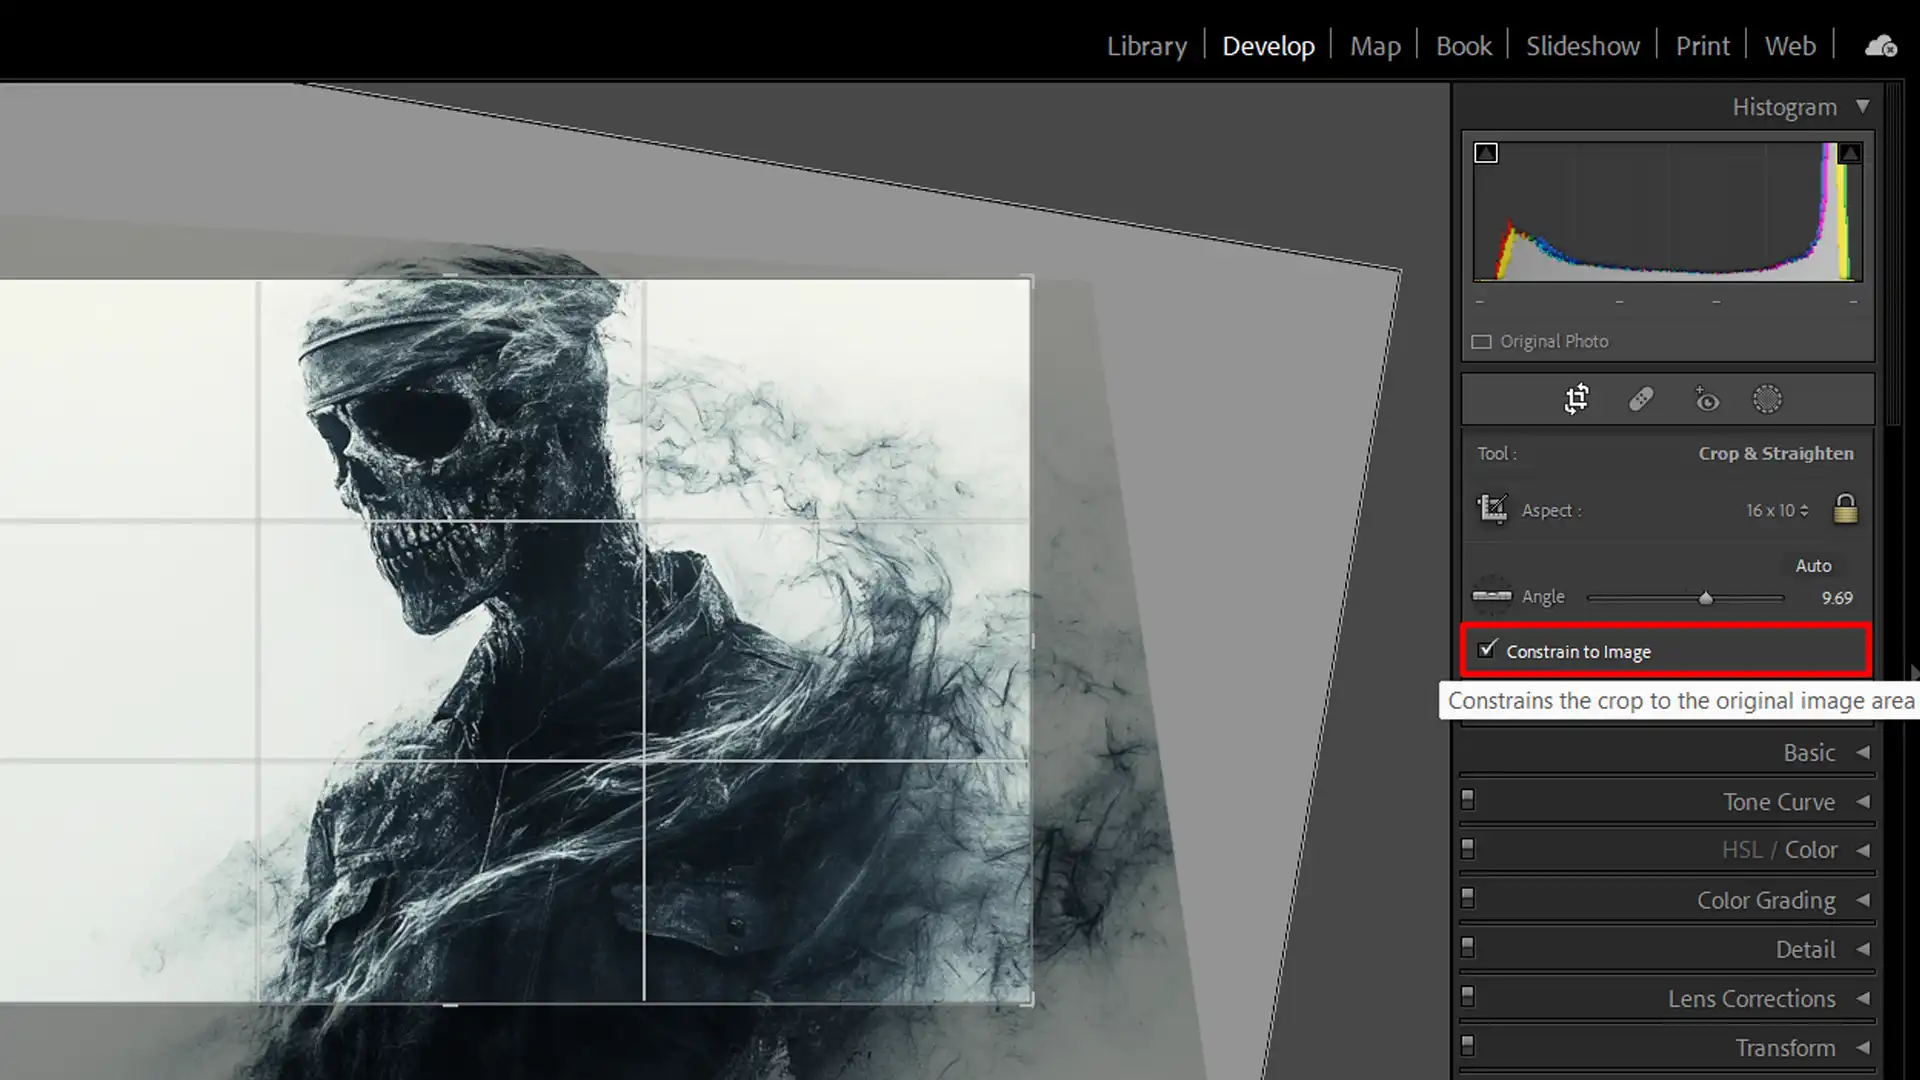Expand the Basic panel

(x=1863, y=752)
